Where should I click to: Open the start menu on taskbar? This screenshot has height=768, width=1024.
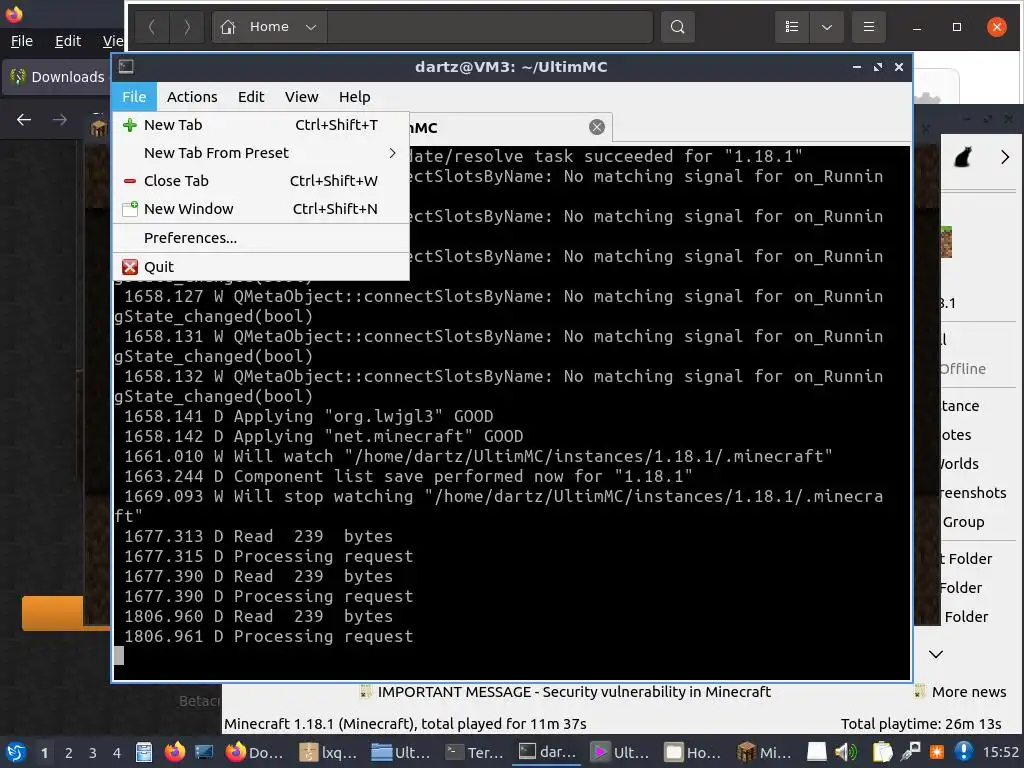(15, 752)
